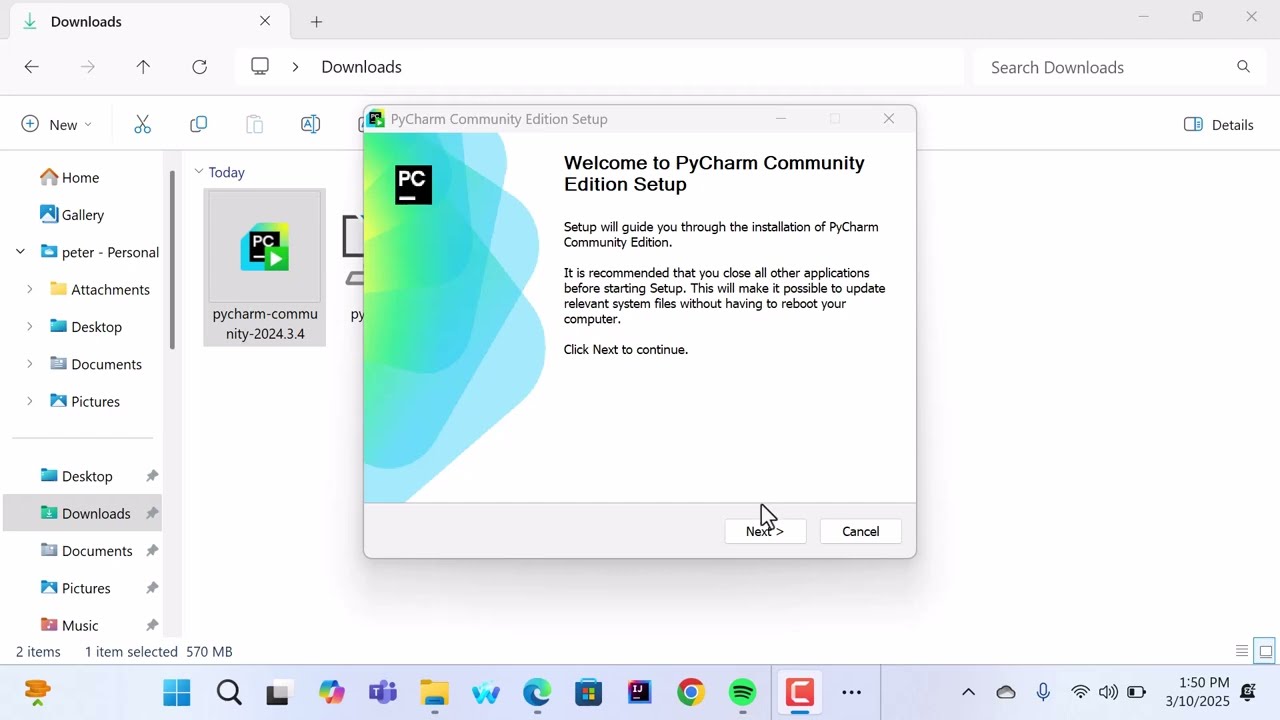Open Camtasia red taskbar icon
This screenshot has width=1280, height=720.
coord(800,692)
